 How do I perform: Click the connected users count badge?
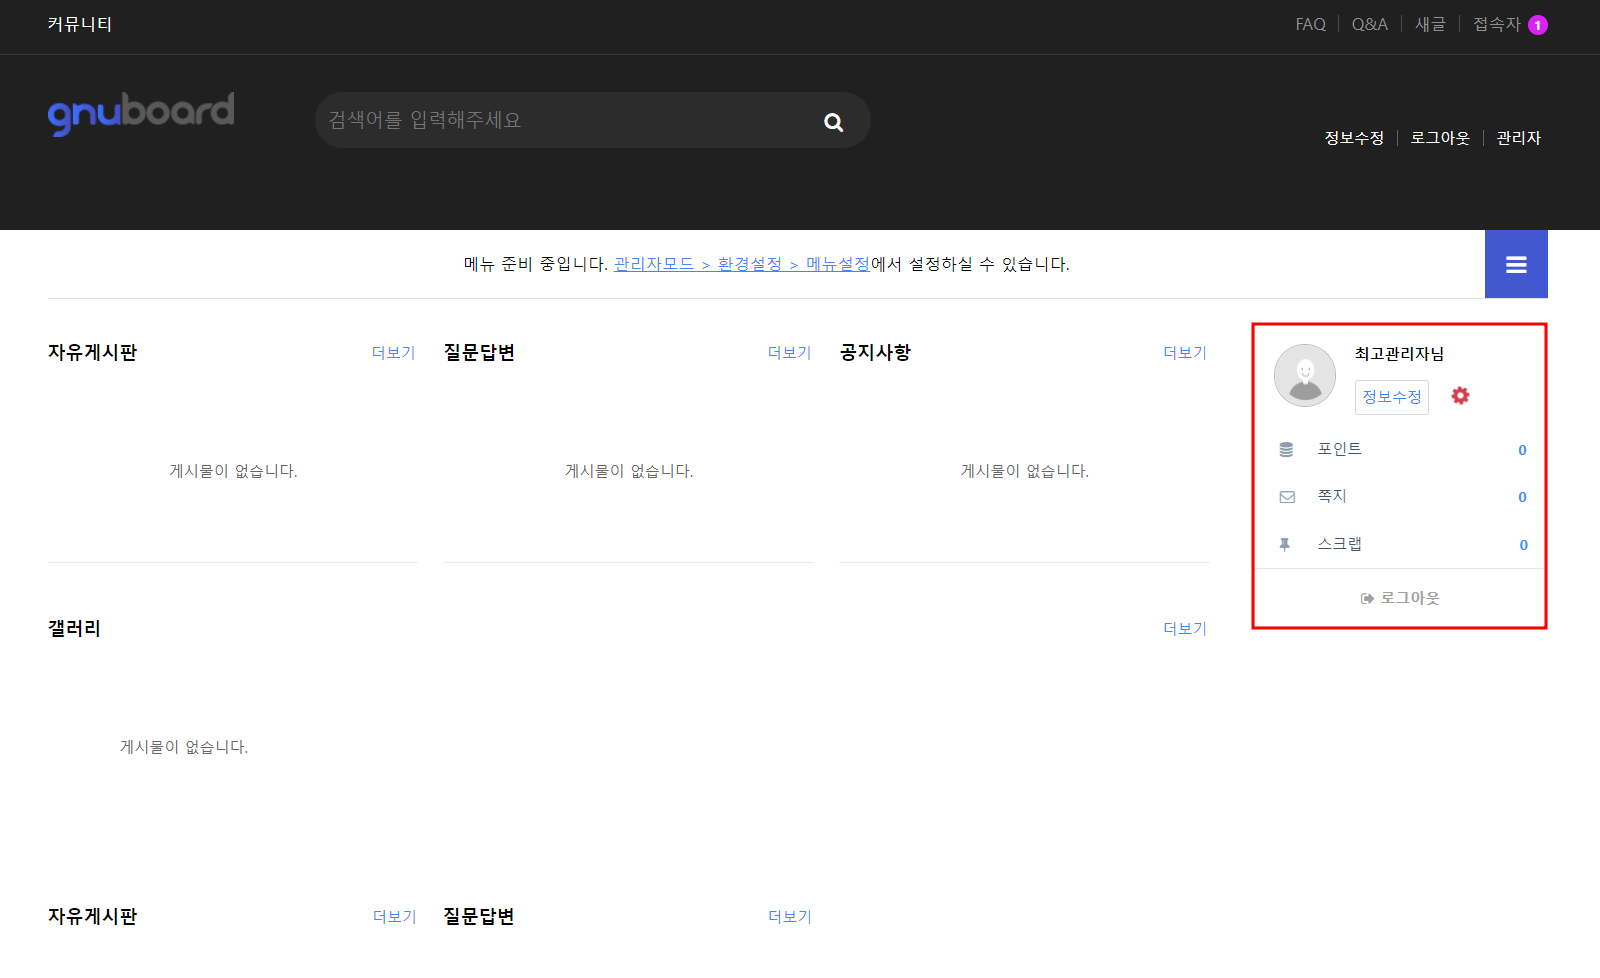1538,25
